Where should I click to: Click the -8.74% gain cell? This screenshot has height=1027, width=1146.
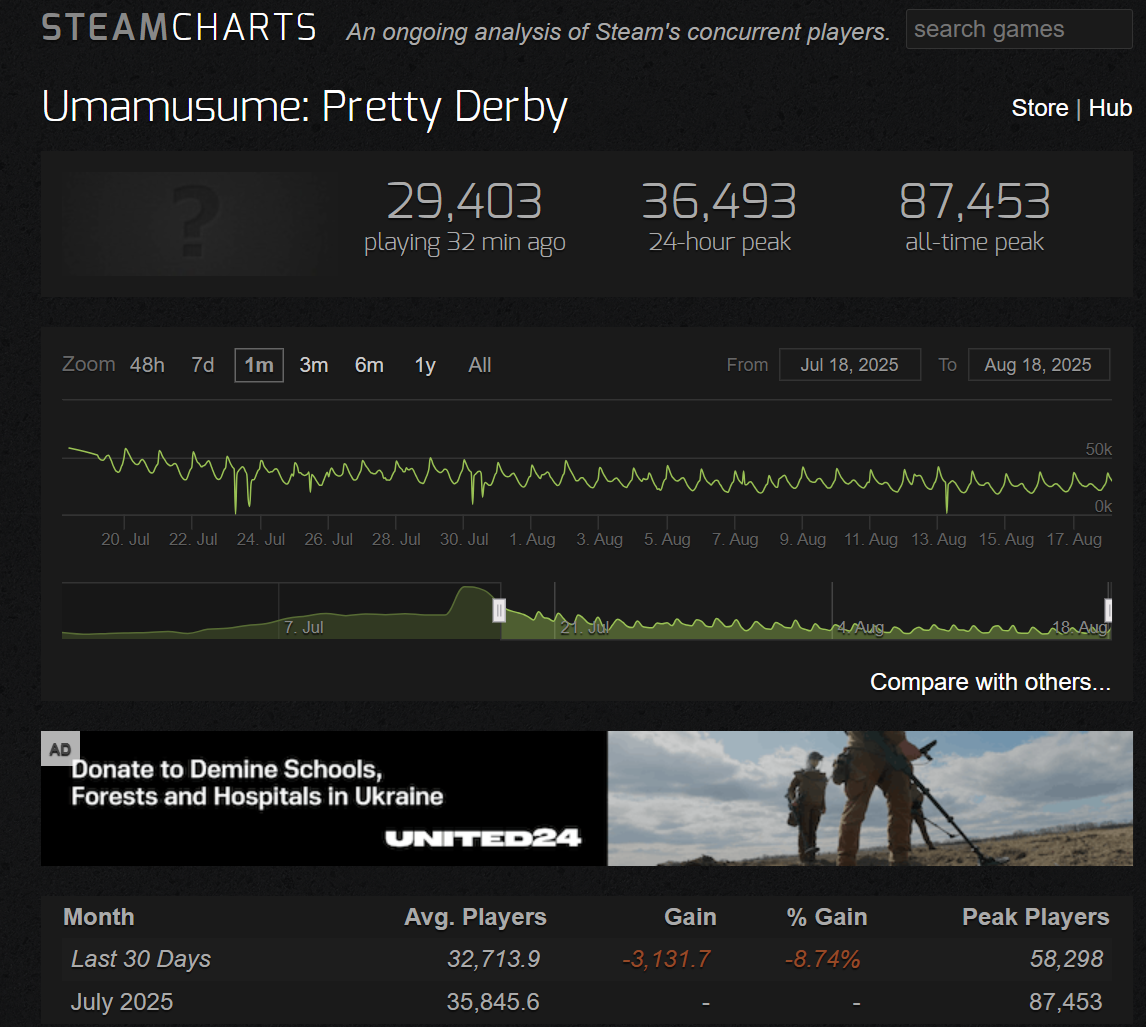pos(822,959)
